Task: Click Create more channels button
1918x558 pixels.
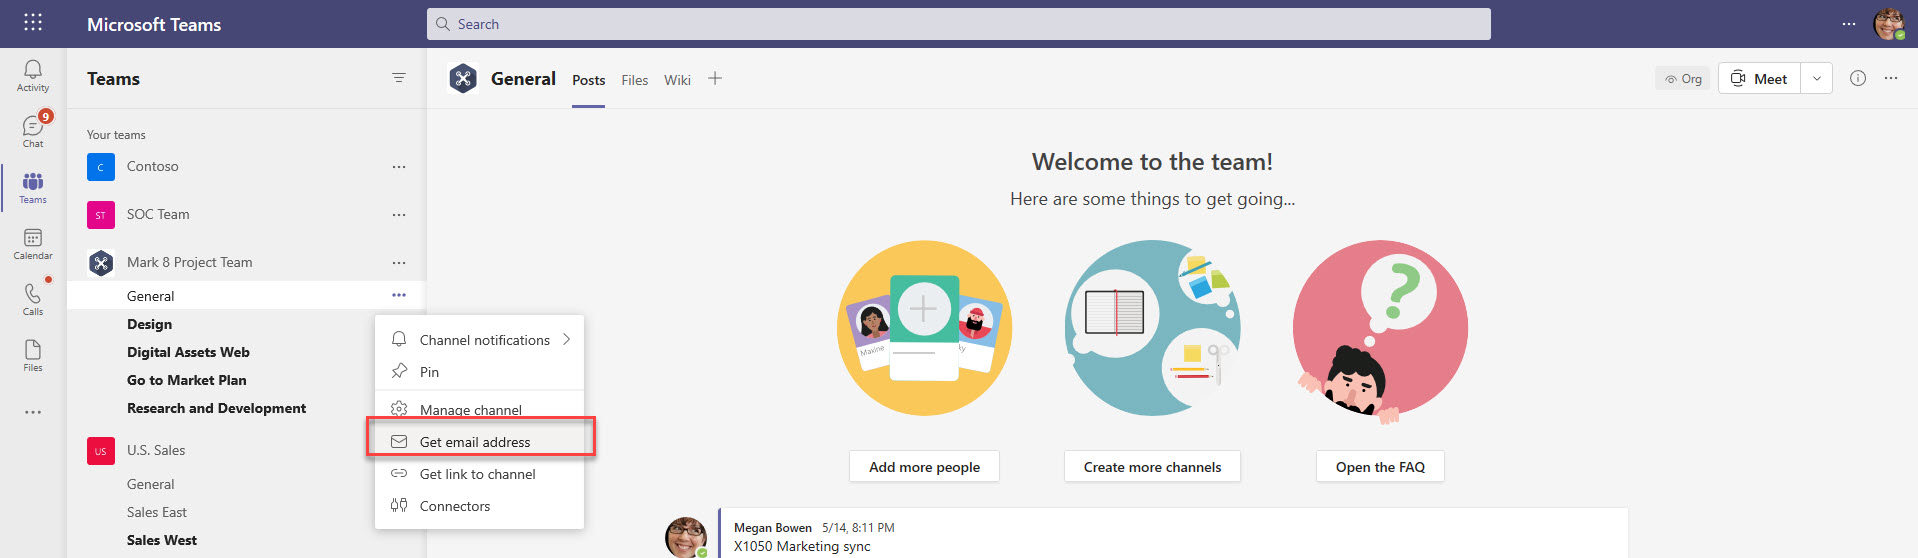Action: [1152, 467]
